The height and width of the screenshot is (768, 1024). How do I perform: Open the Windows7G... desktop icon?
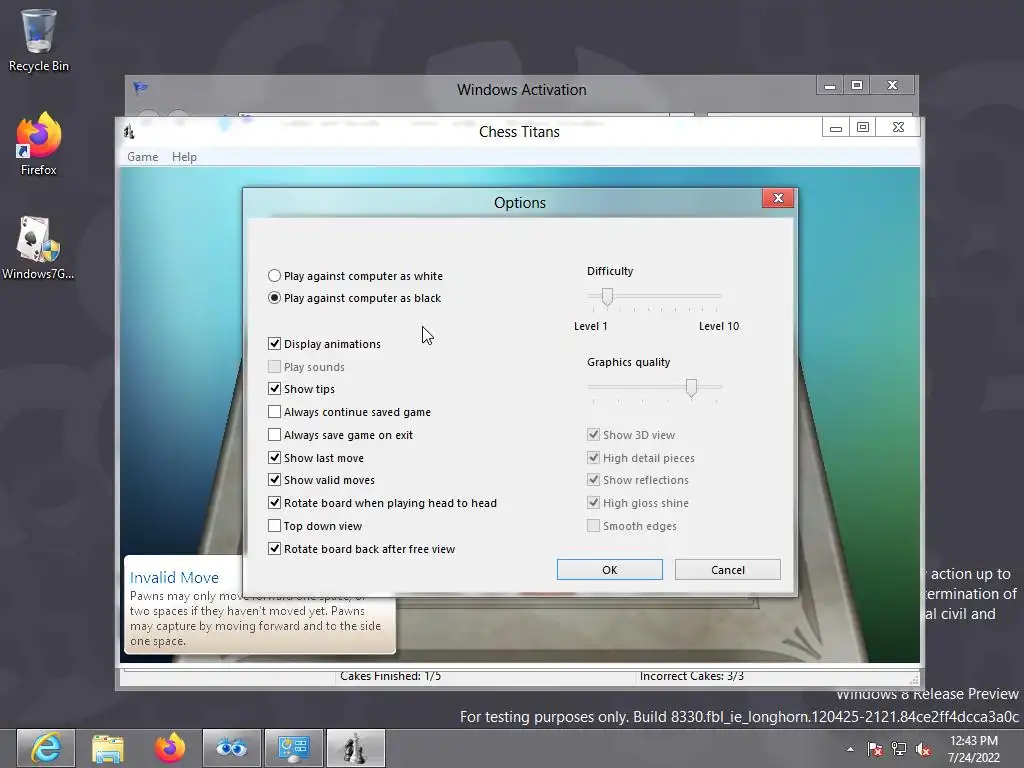38,248
